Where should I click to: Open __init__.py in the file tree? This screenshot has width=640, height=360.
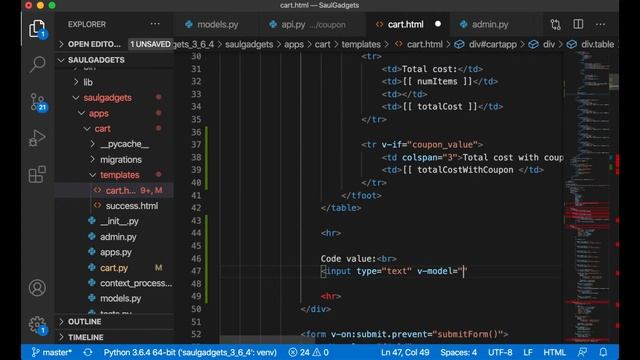[119, 221]
